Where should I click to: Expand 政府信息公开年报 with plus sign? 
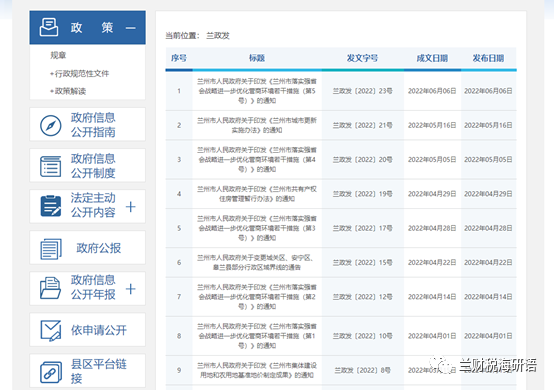[x=130, y=289]
